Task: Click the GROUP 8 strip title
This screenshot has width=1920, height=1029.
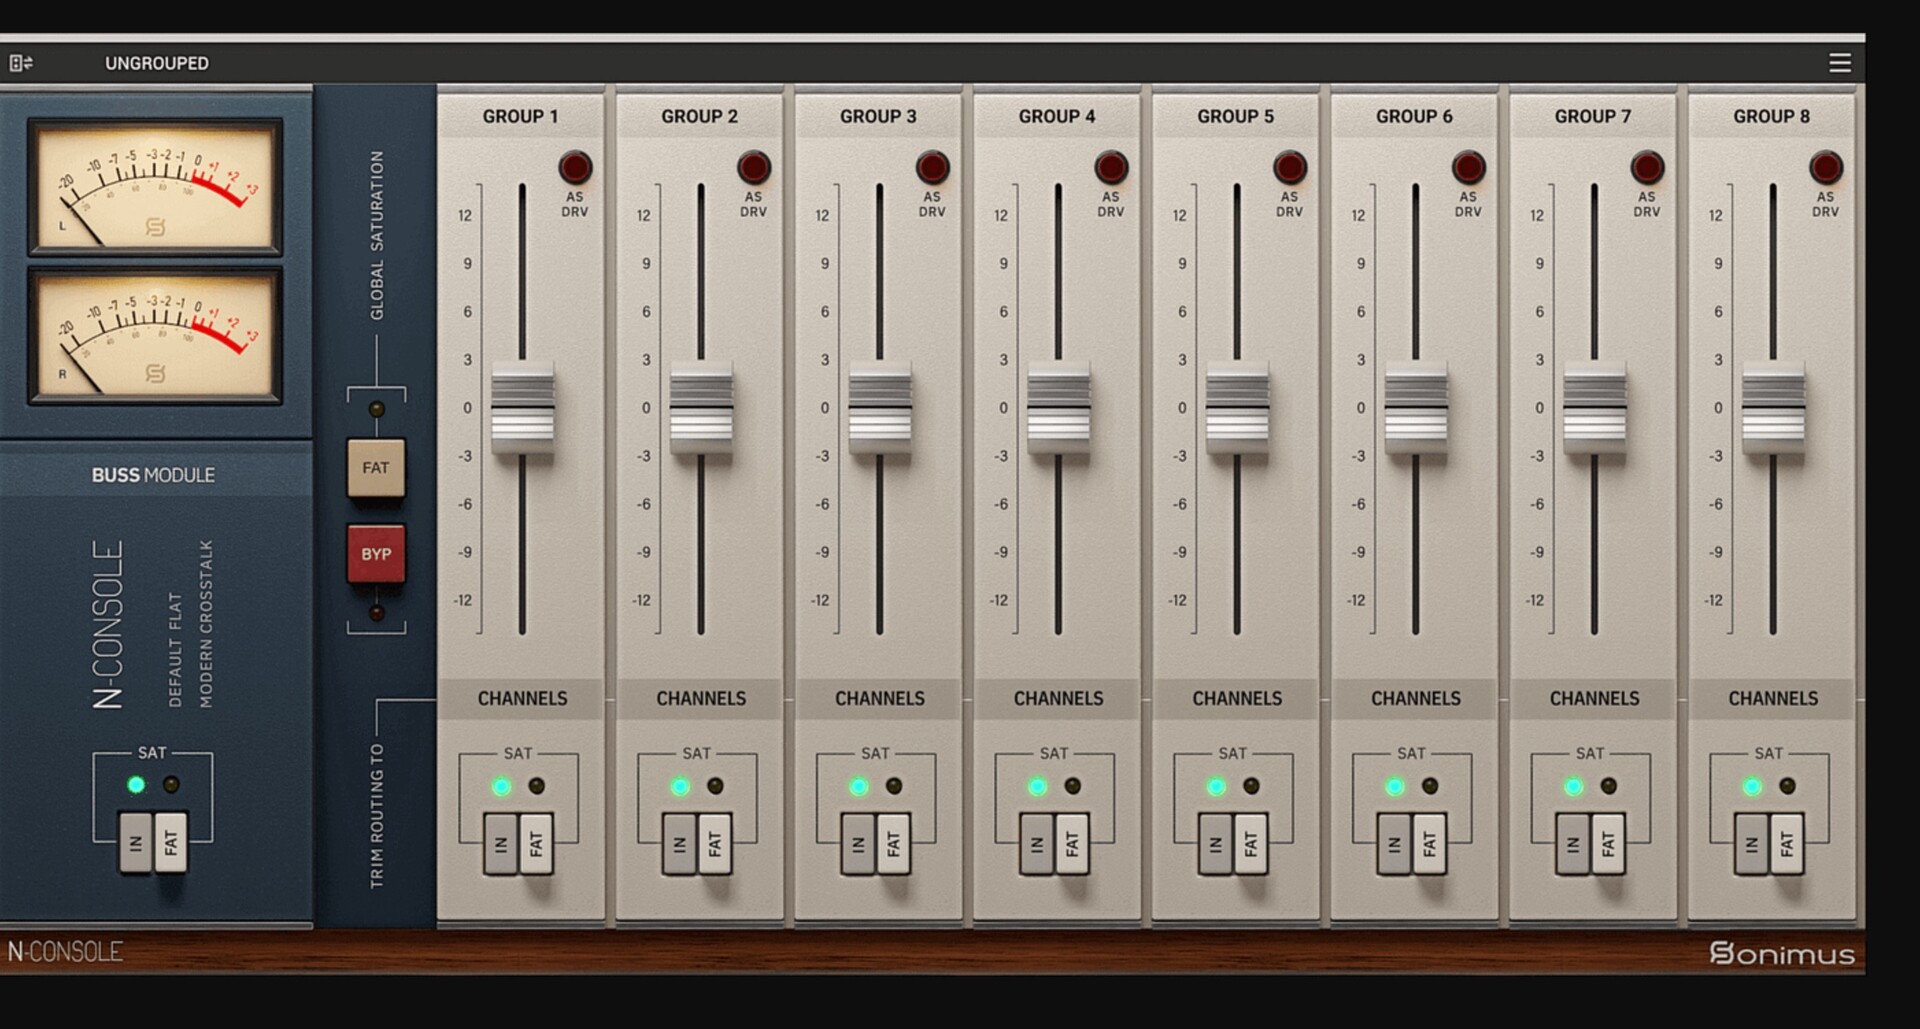Action: [1772, 116]
